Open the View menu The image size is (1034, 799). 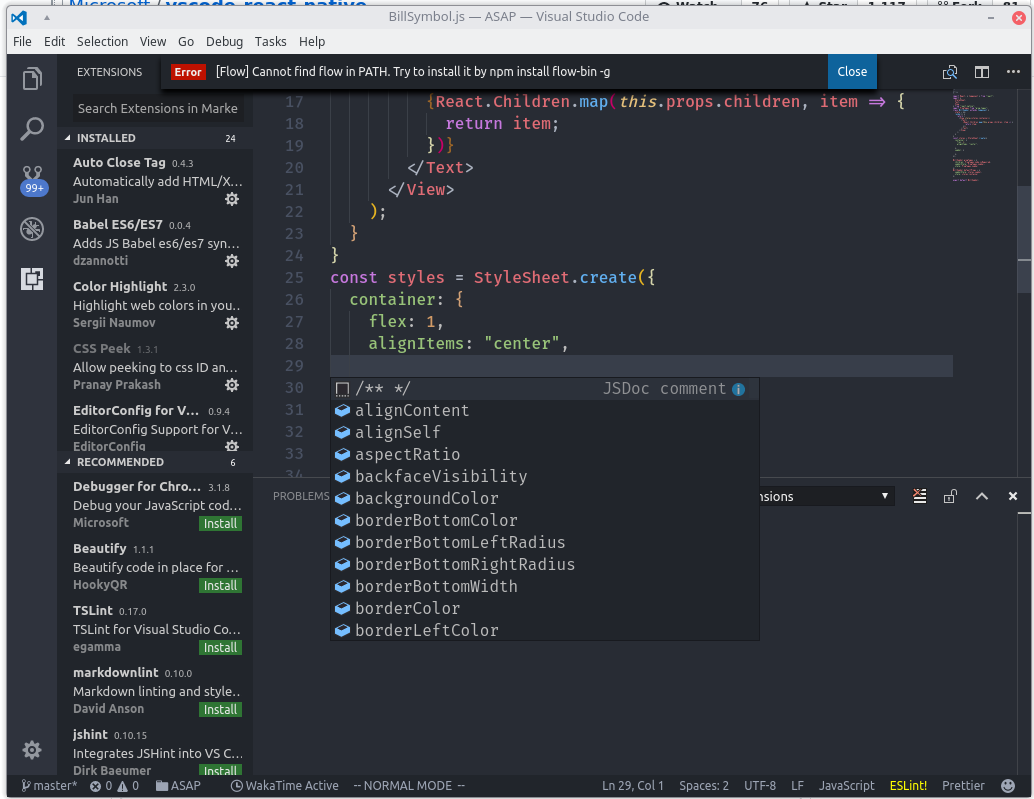point(152,42)
